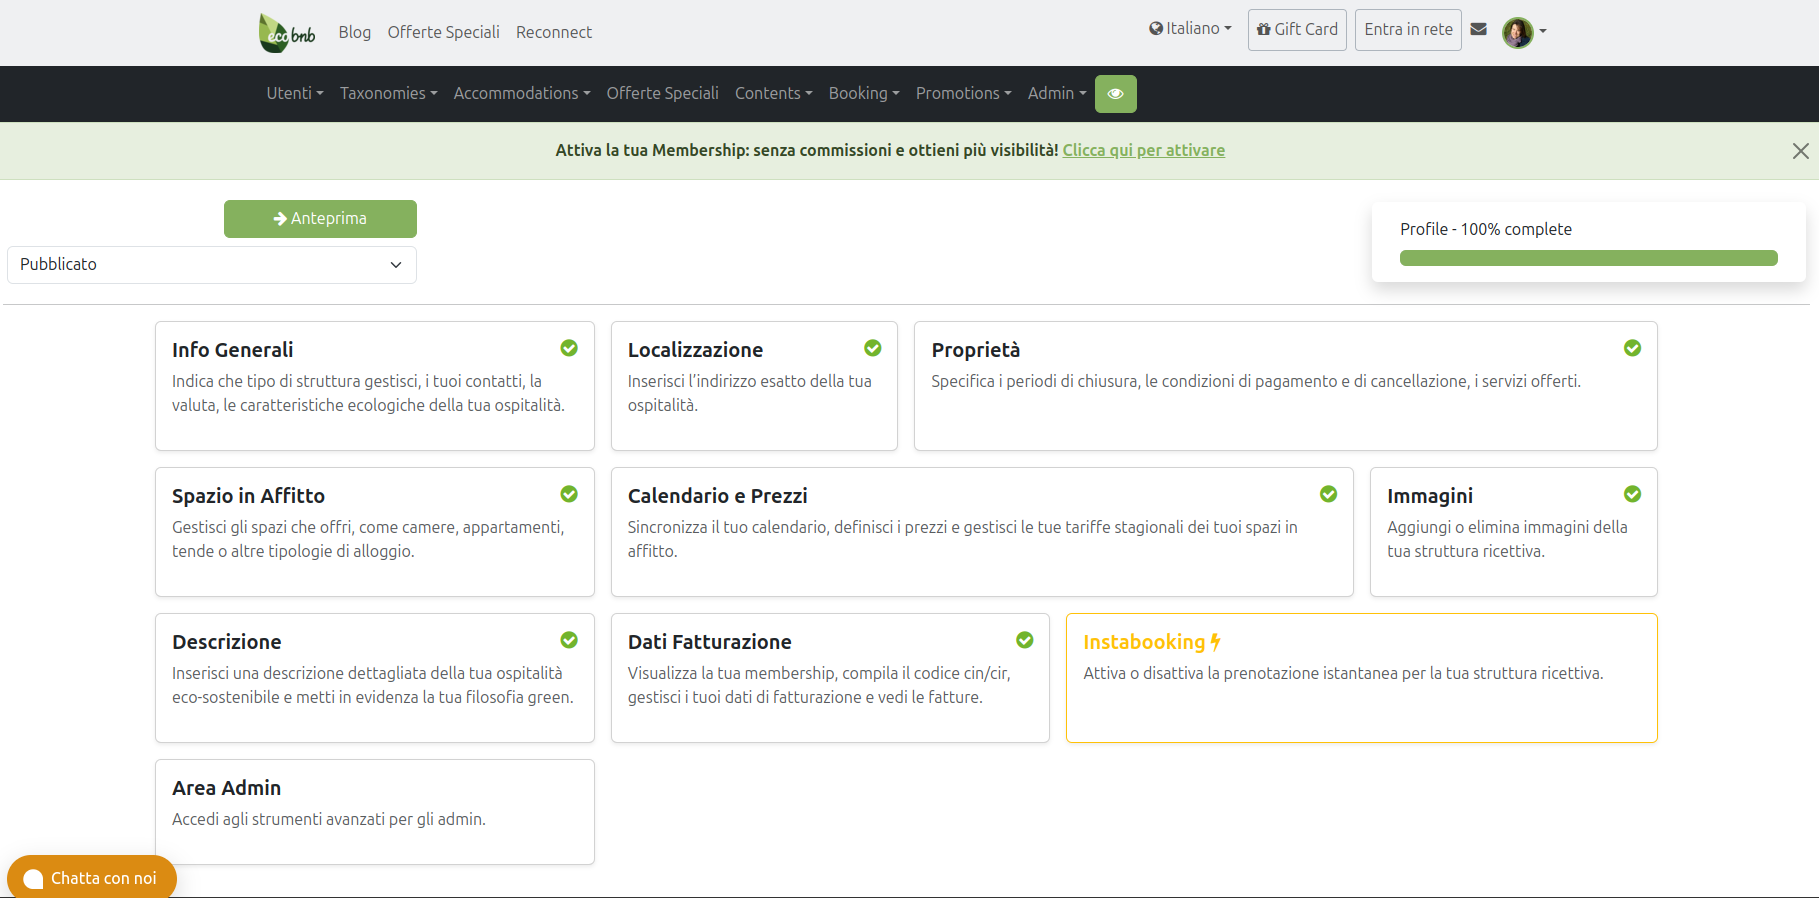Expand the Accommodations menu

click(521, 94)
